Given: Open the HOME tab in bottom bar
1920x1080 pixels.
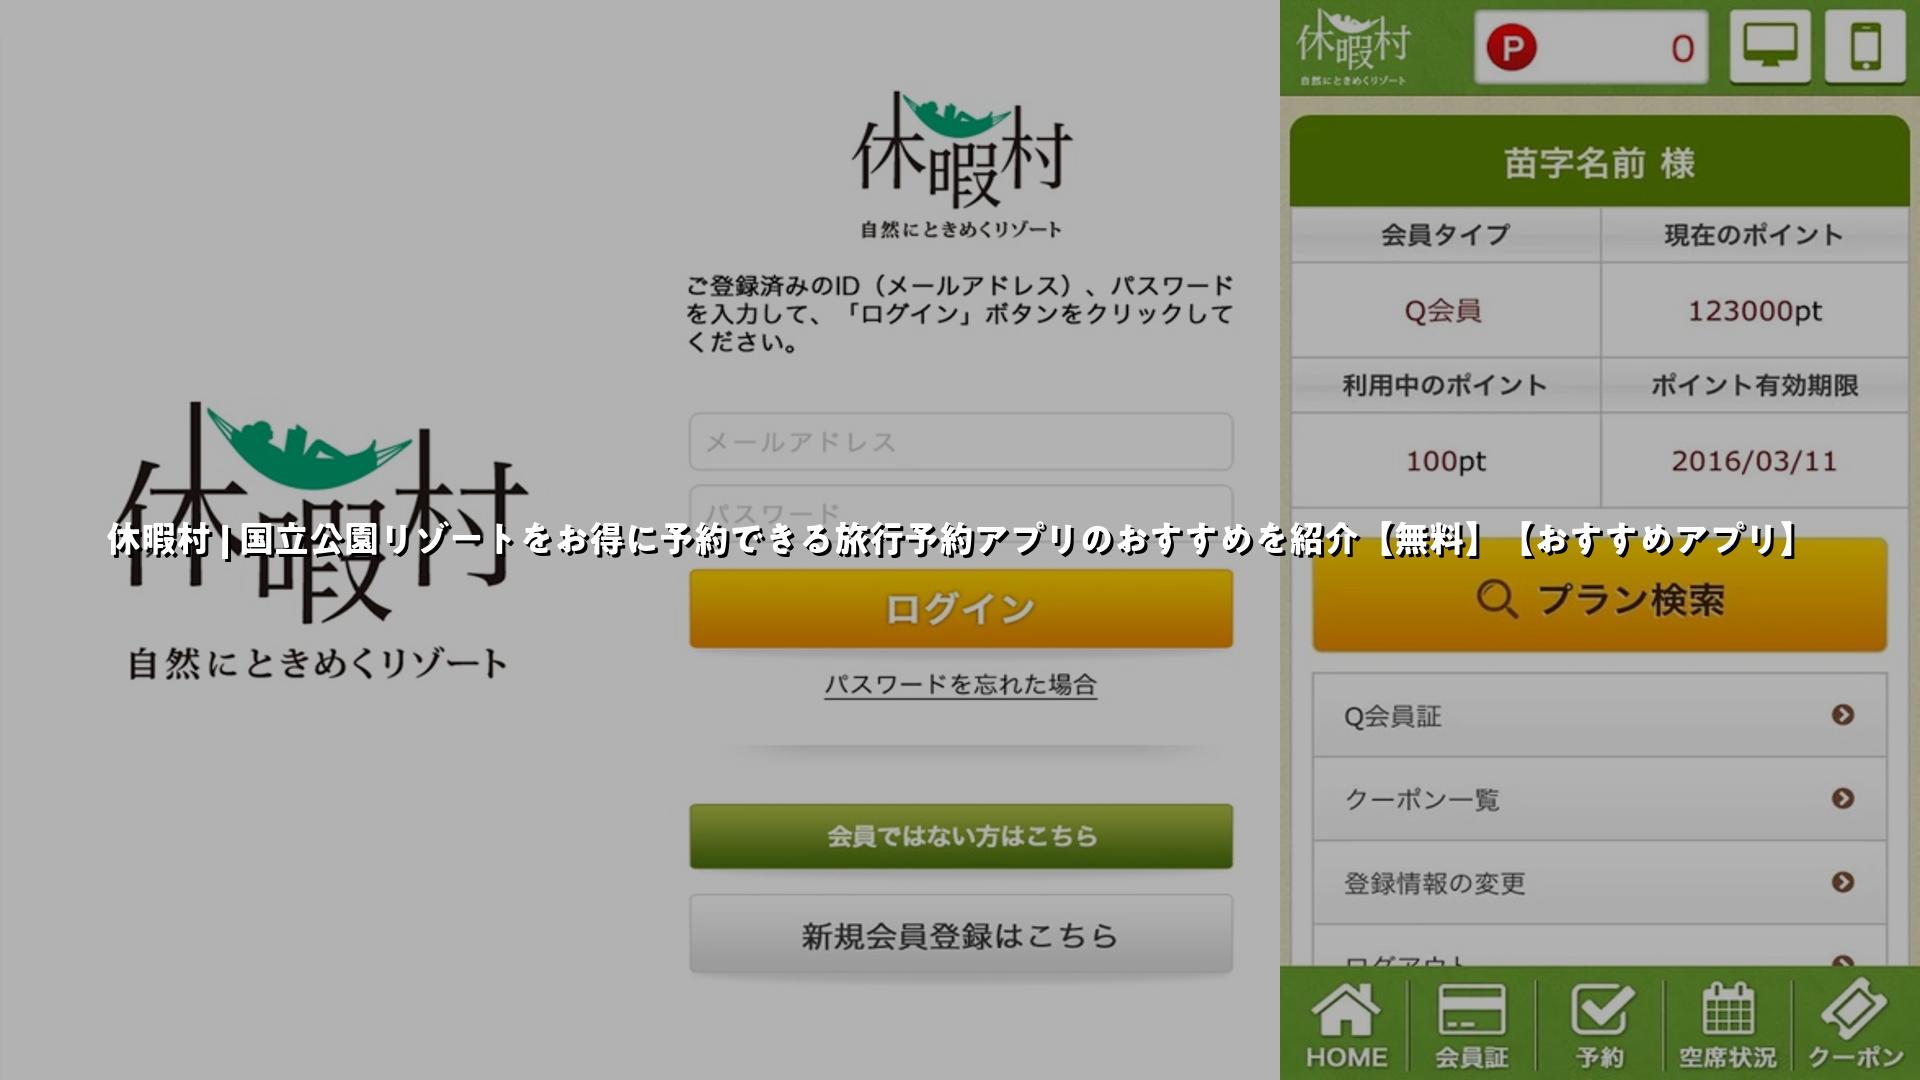Looking at the screenshot, I should pyautogui.click(x=1346, y=1025).
